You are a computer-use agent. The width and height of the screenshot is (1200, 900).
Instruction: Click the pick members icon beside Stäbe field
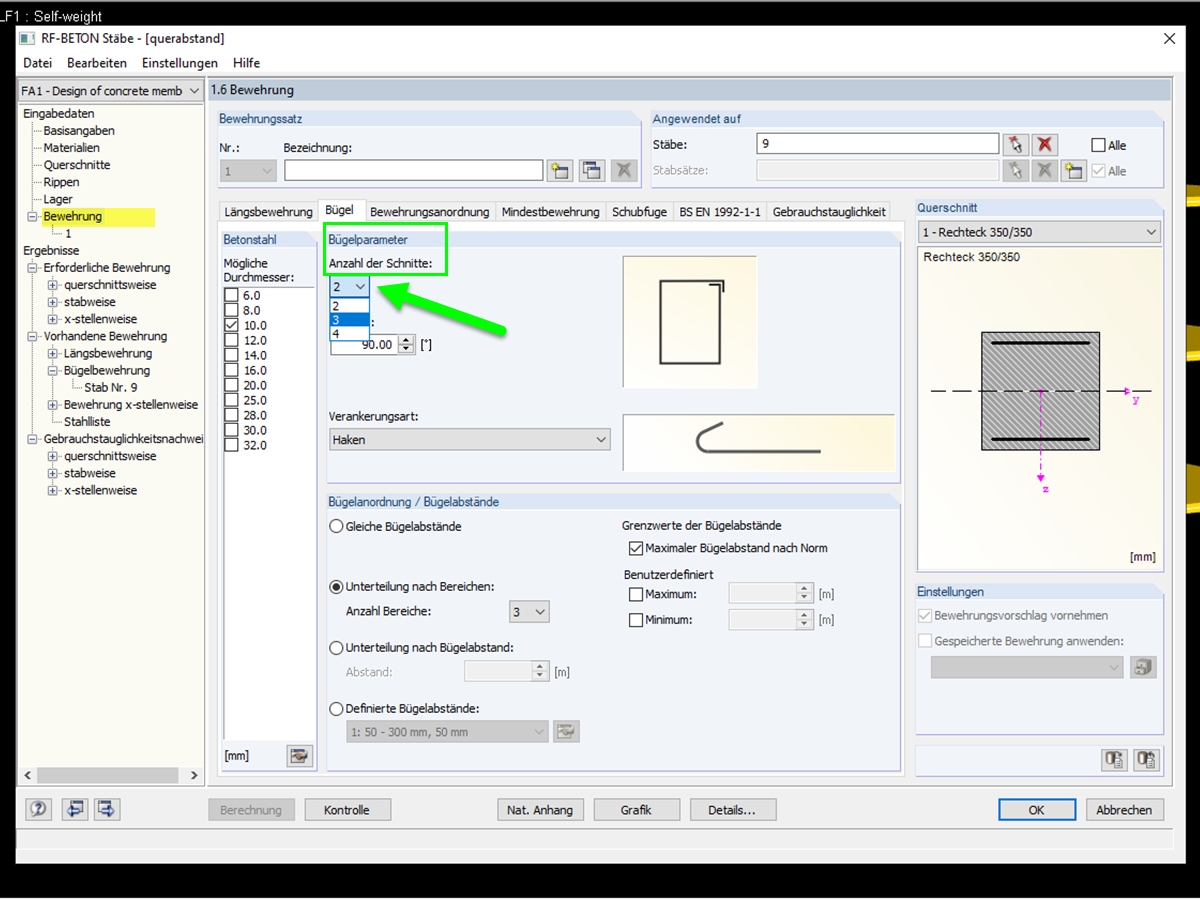coord(1016,145)
